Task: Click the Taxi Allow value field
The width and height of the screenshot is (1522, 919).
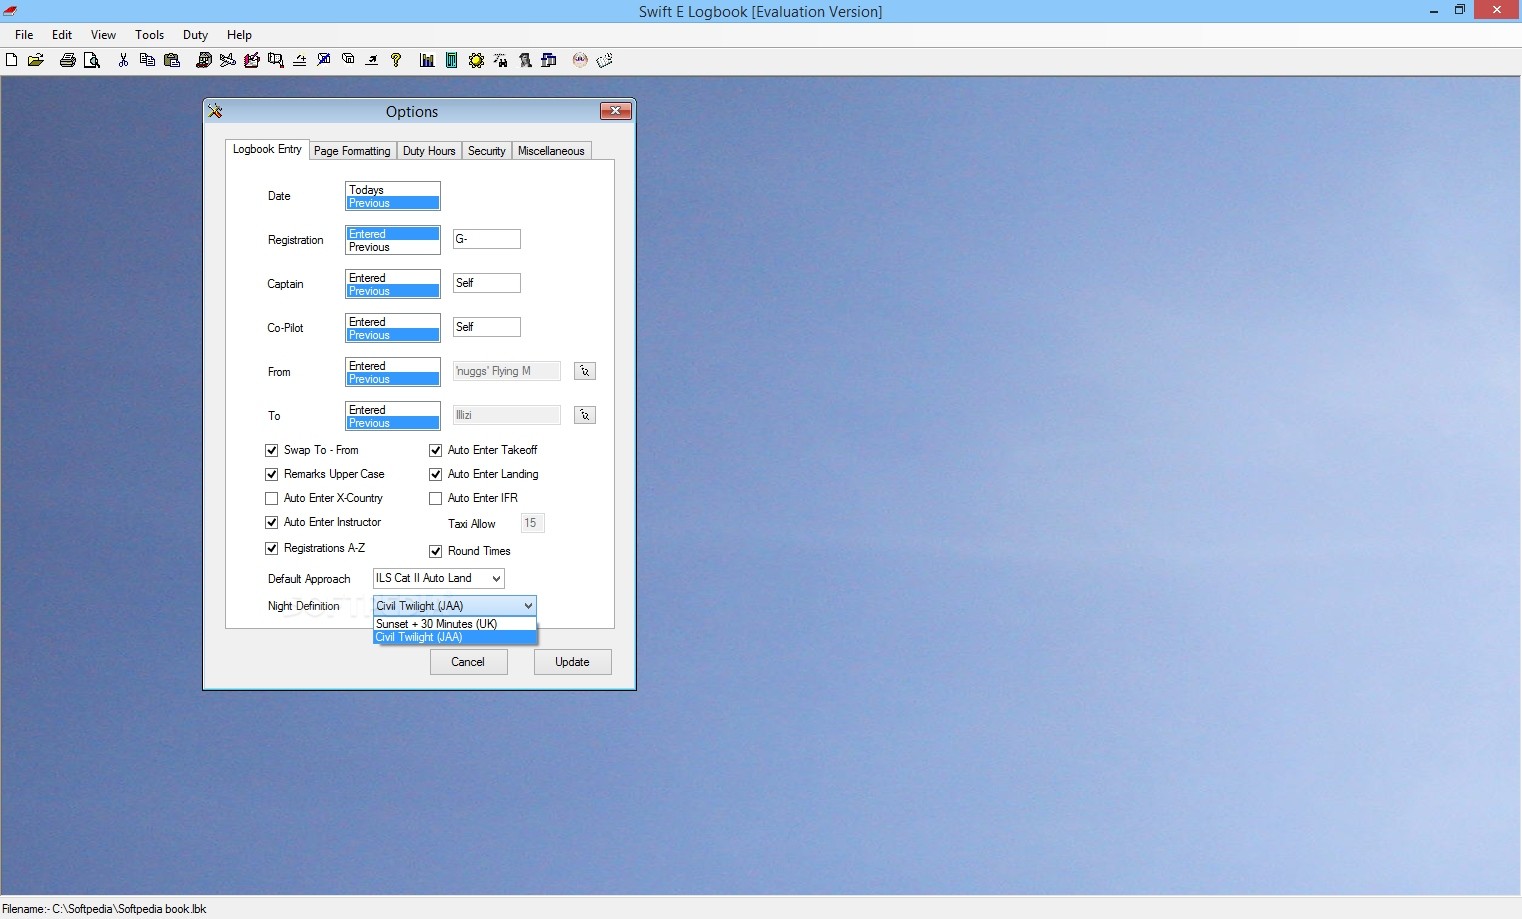Action: coord(533,523)
